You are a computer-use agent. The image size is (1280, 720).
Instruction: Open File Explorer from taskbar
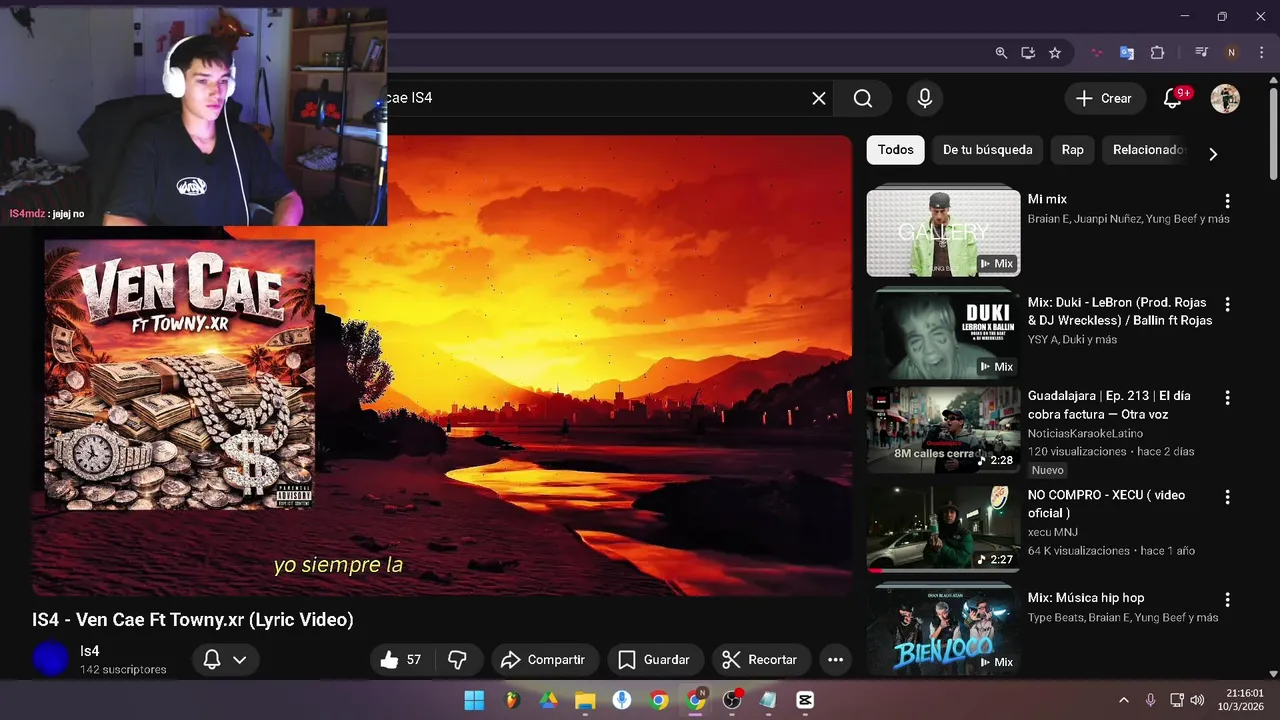click(585, 700)
